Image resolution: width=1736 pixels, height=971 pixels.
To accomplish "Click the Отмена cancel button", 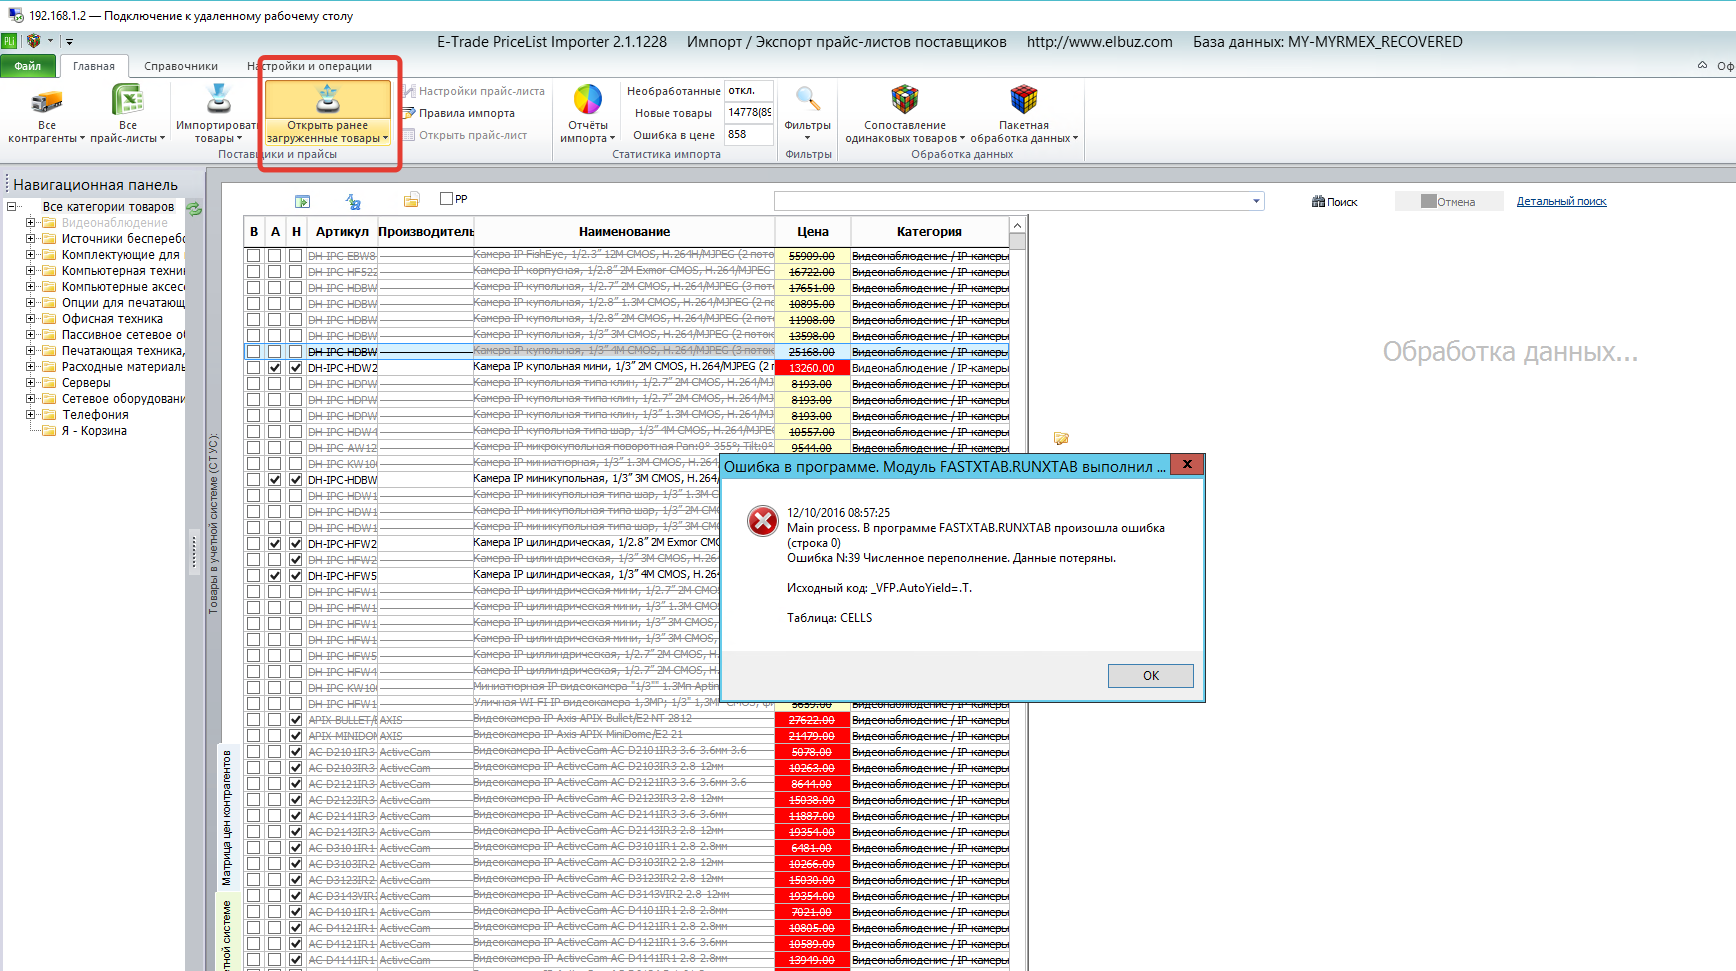I will [1449, 201].
